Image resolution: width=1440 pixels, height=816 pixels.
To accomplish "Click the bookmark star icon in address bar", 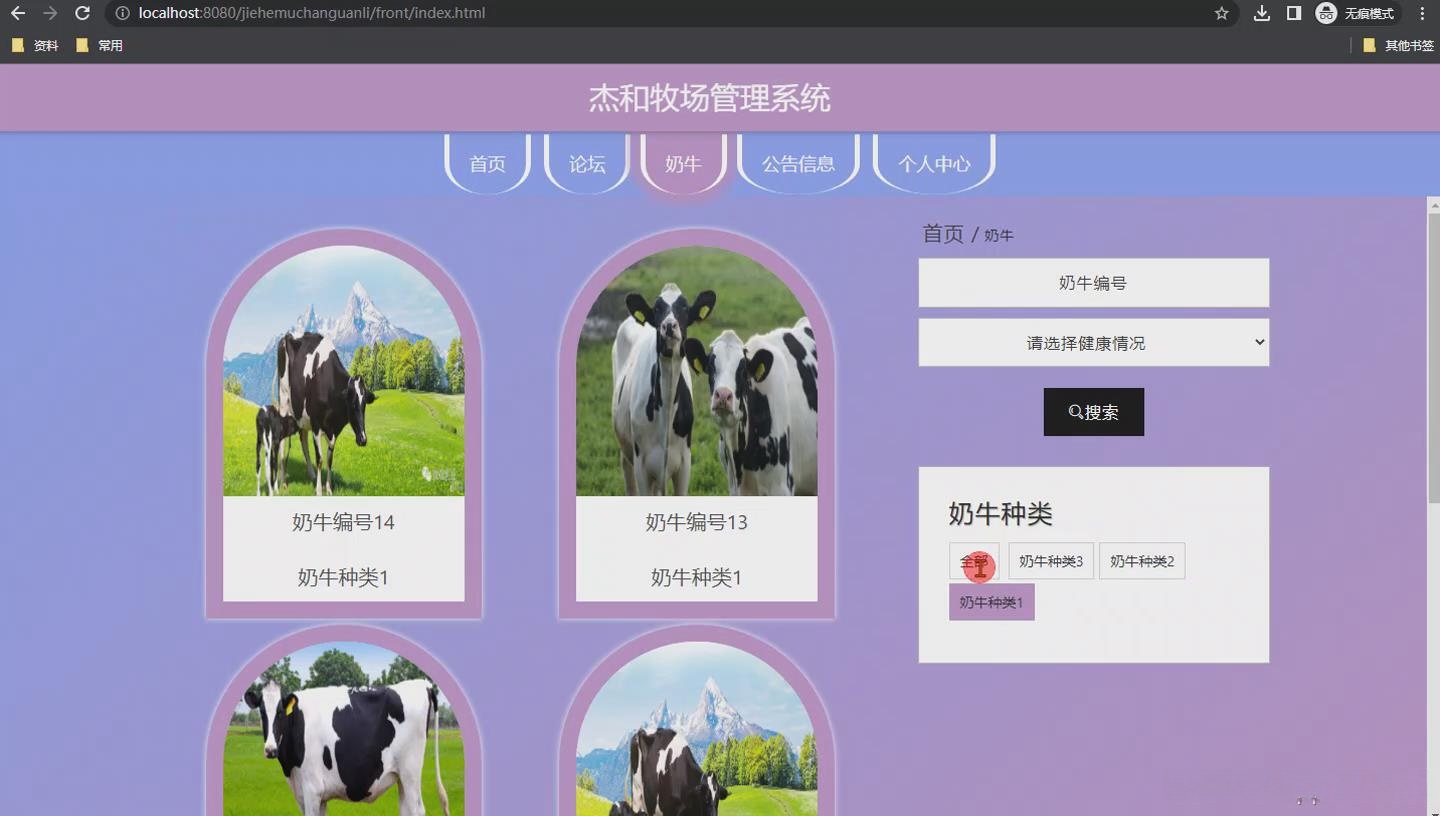I will pos(1220,14).
